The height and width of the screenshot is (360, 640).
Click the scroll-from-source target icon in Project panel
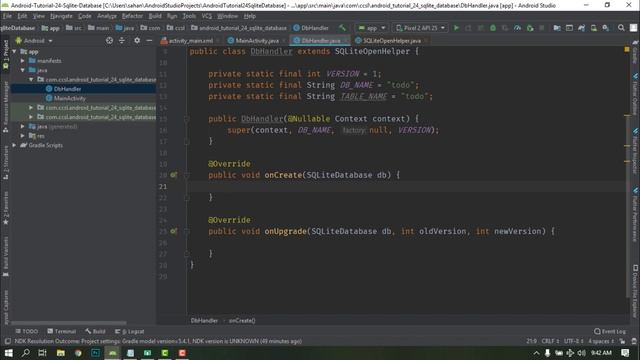(x=109, y=40)
